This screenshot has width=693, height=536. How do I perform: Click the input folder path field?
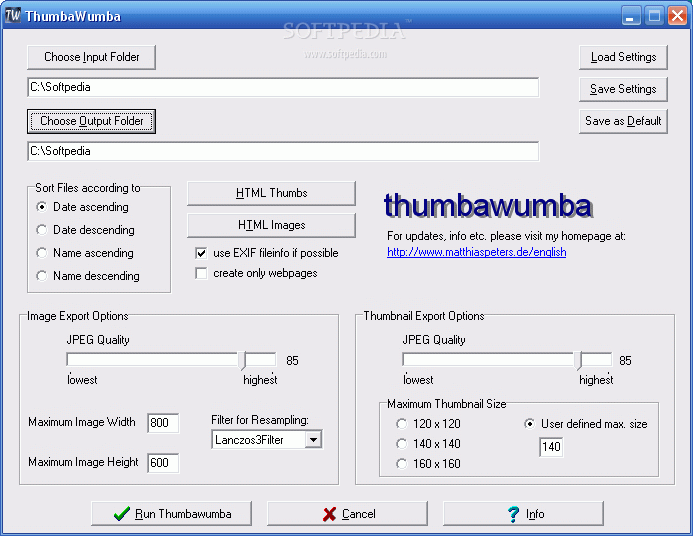coord(283,87)
